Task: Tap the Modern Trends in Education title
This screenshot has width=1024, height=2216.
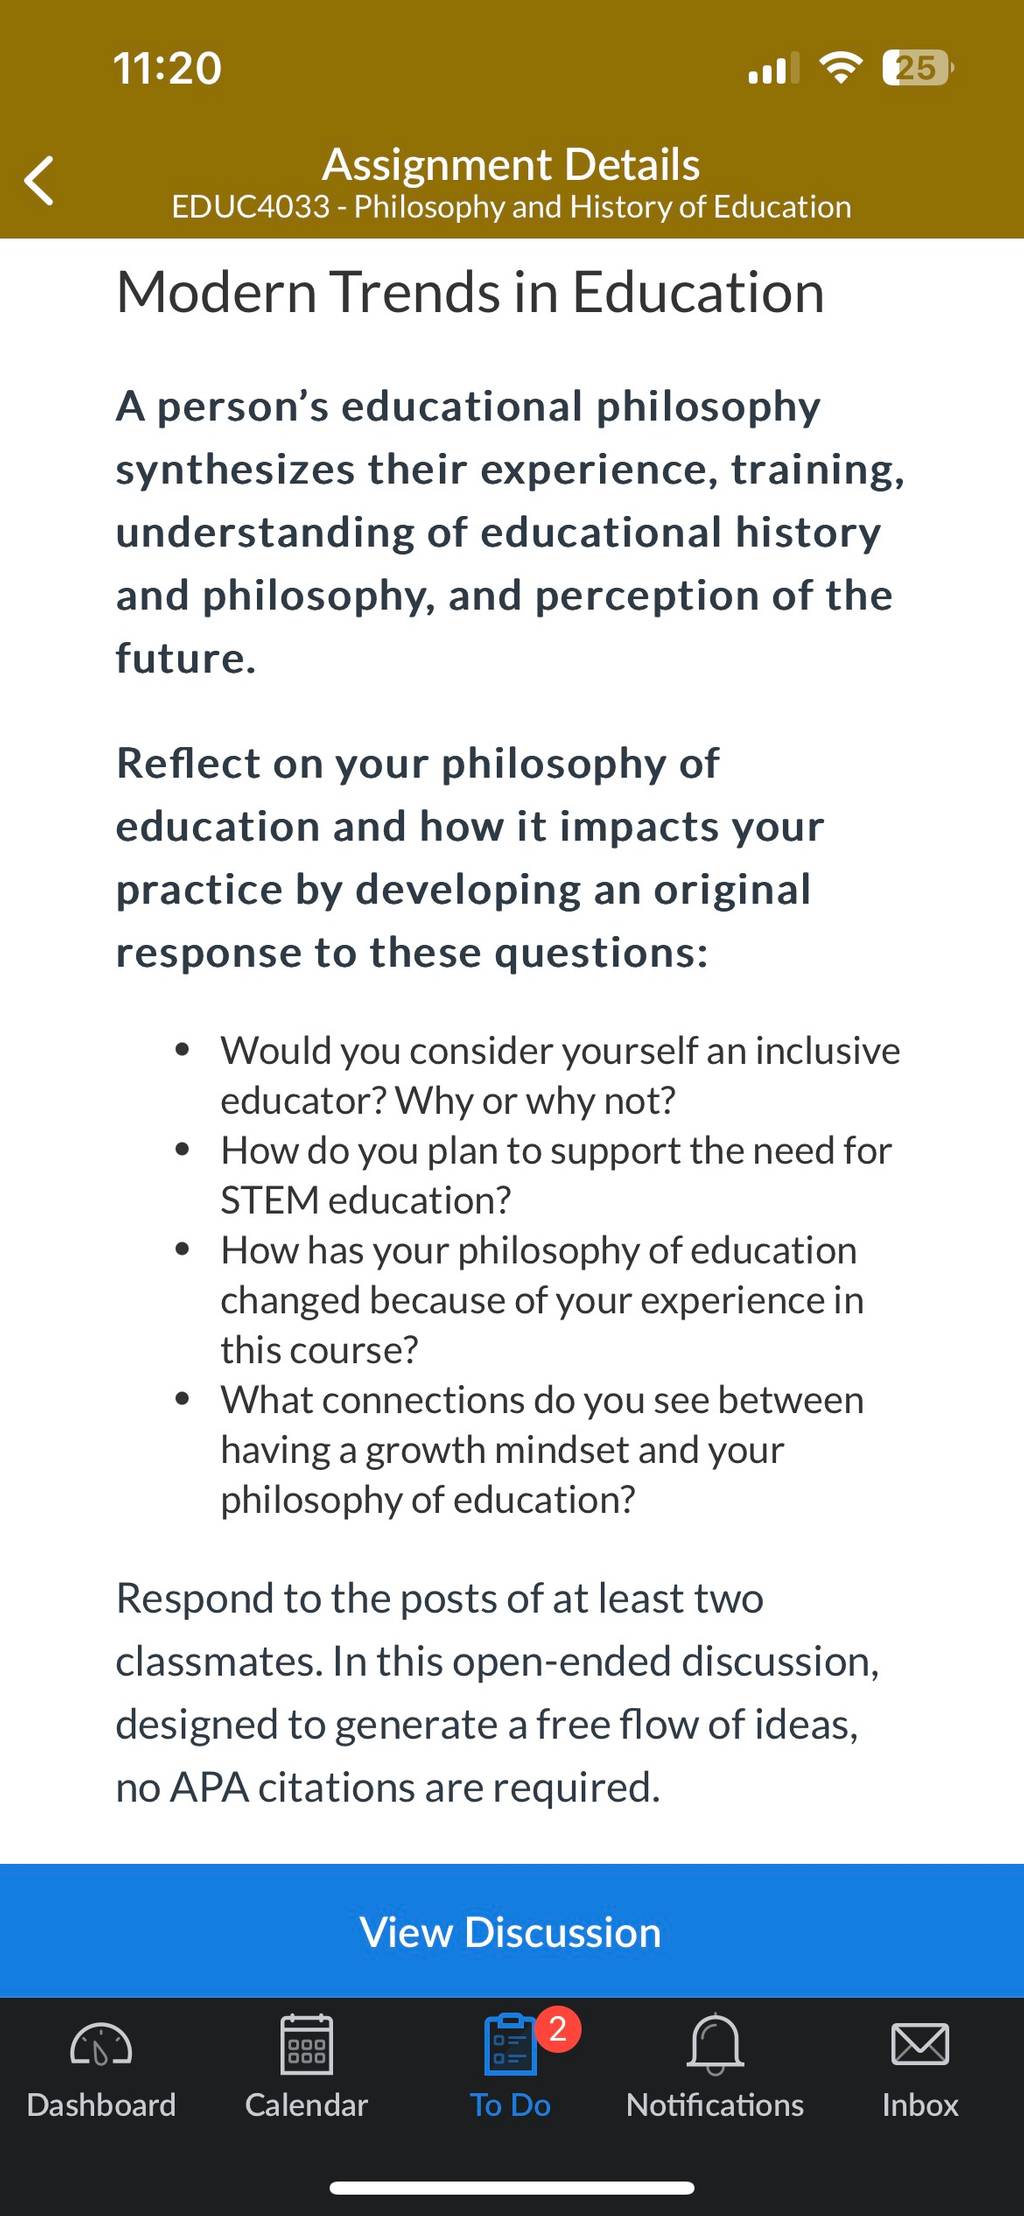Action: [x=470, y=293]
